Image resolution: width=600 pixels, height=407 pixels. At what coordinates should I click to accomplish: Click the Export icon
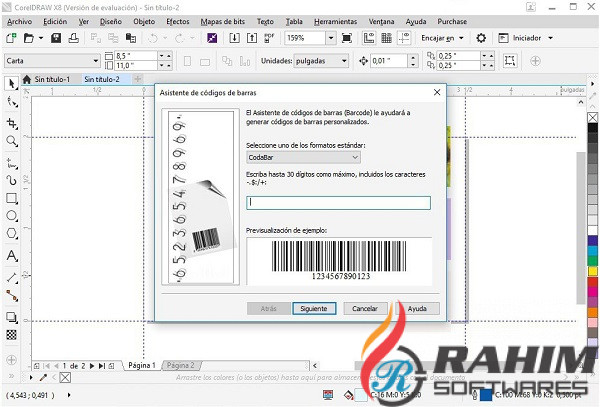click(252, 38)
